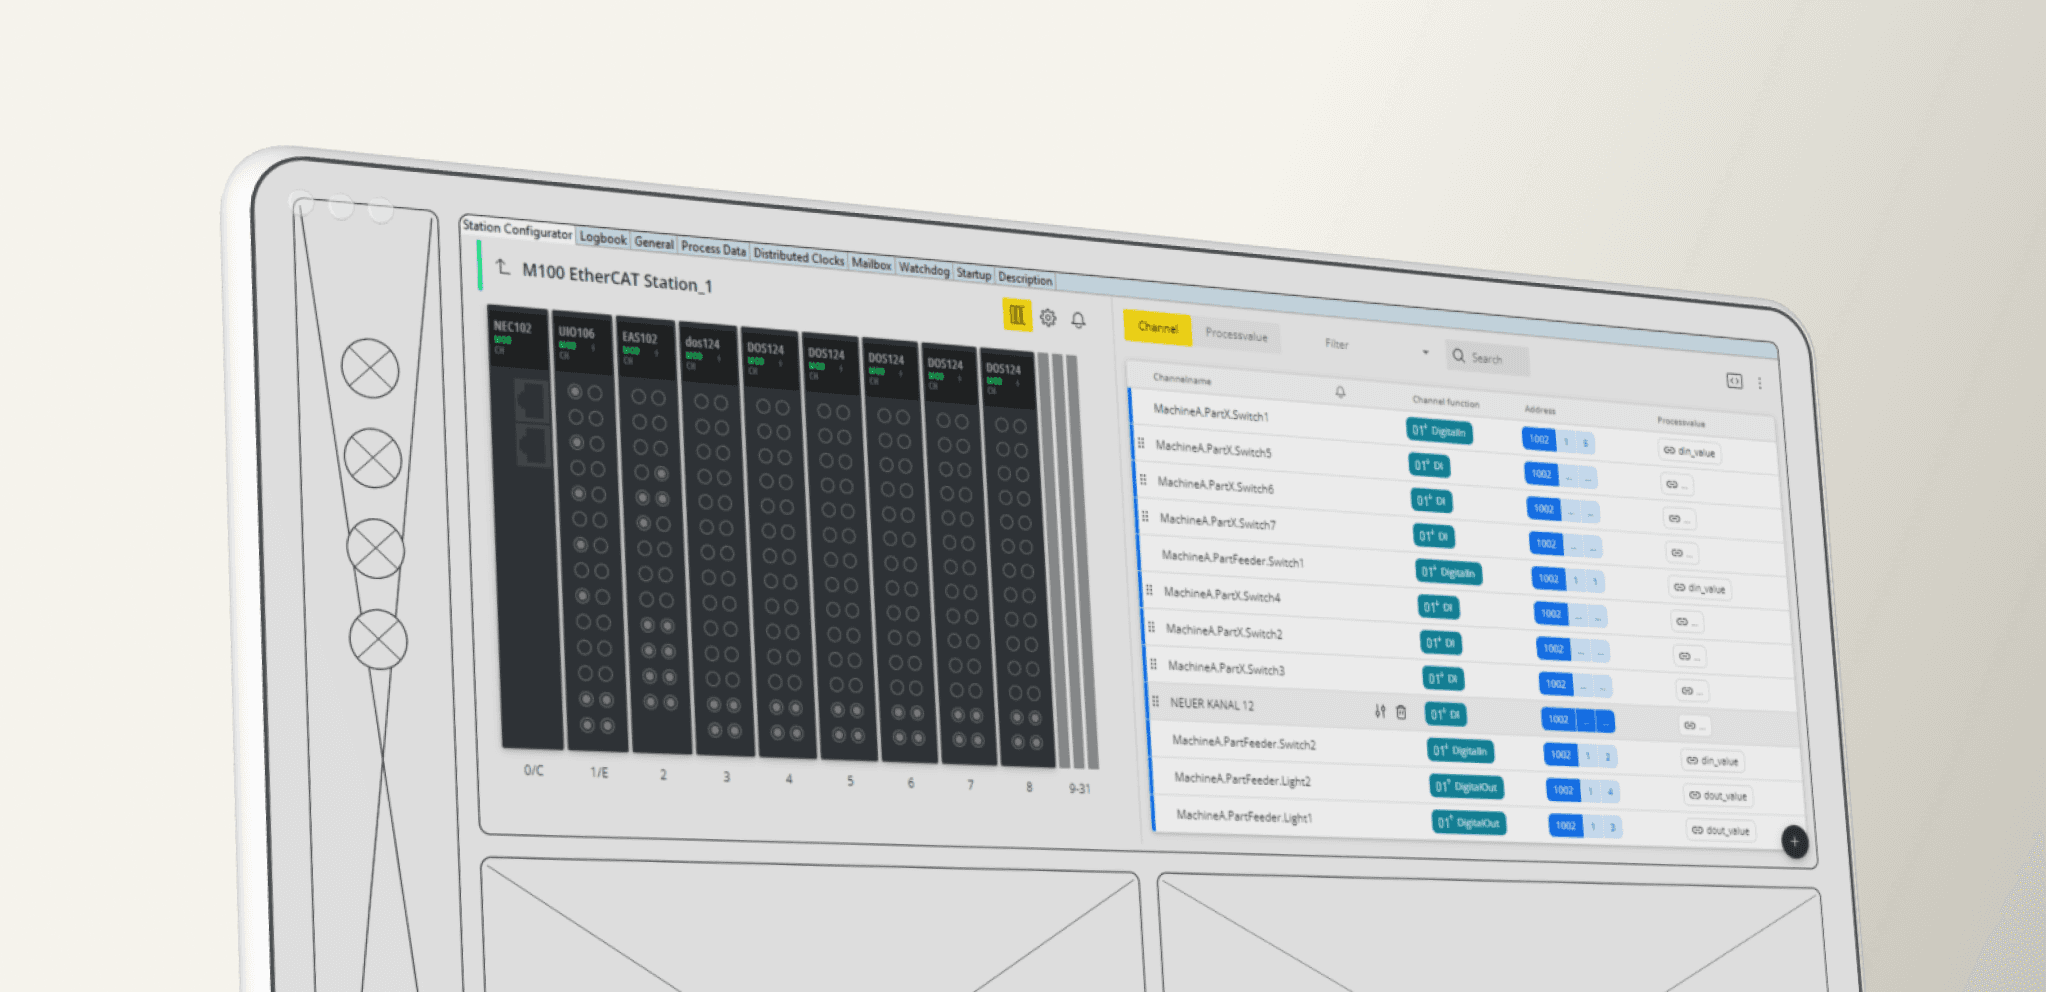This screenshot has height=992, width=2046.
Task: Open the Watchdog tab
Action: [924, 268]
